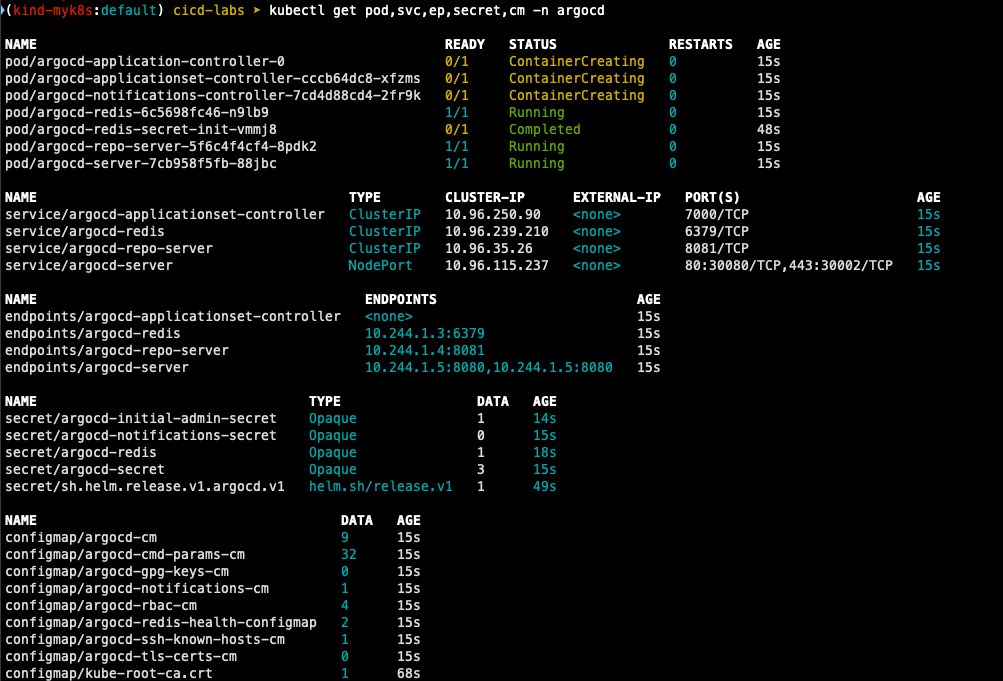Click port 7000/TCP
Image resolution: width=1003 pixels, height=681 pixels.
pyautogui.click(x=716, y=214)
